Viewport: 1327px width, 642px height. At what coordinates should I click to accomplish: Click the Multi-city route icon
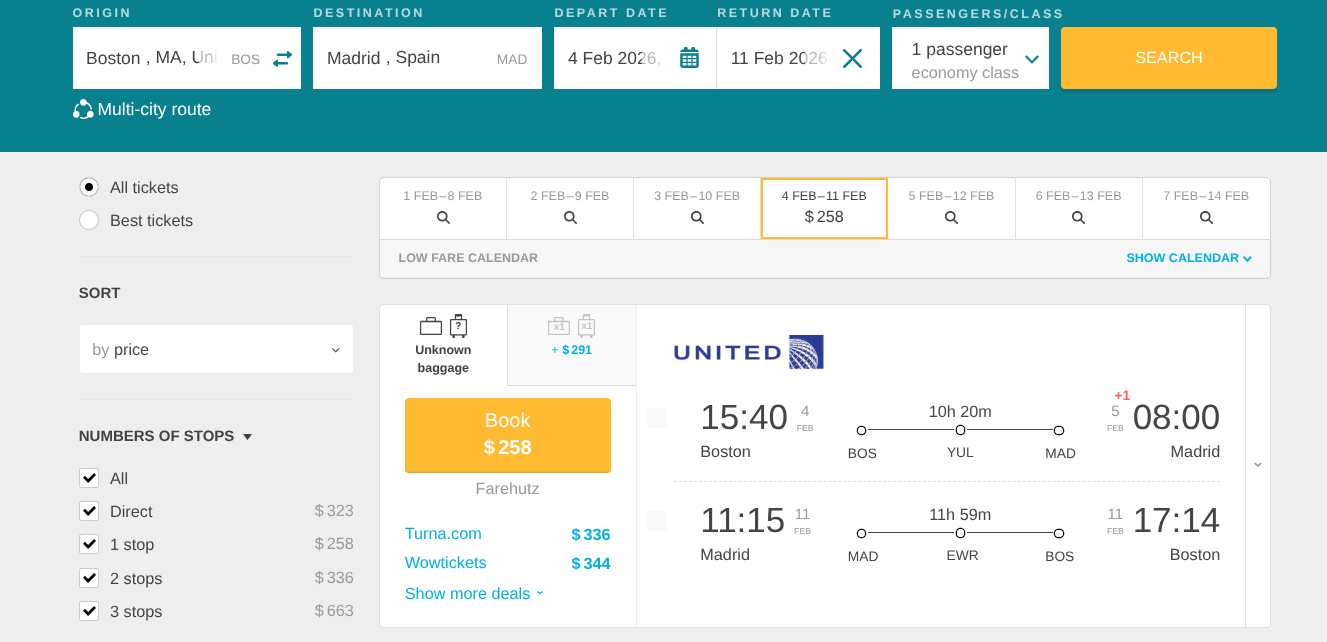(83, 110)
